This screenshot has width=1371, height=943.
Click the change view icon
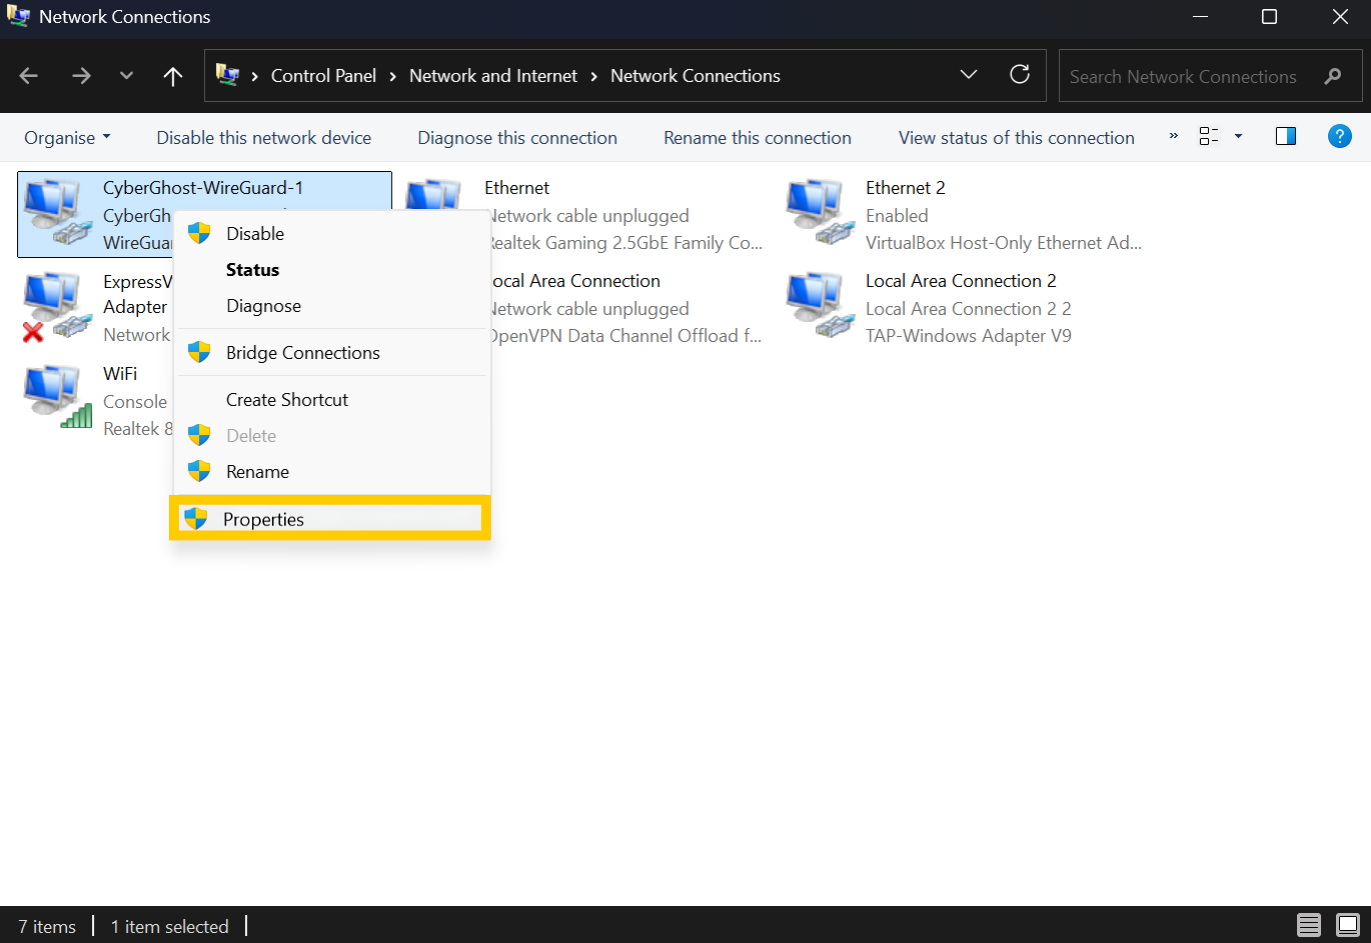(x=1209, y=136)
